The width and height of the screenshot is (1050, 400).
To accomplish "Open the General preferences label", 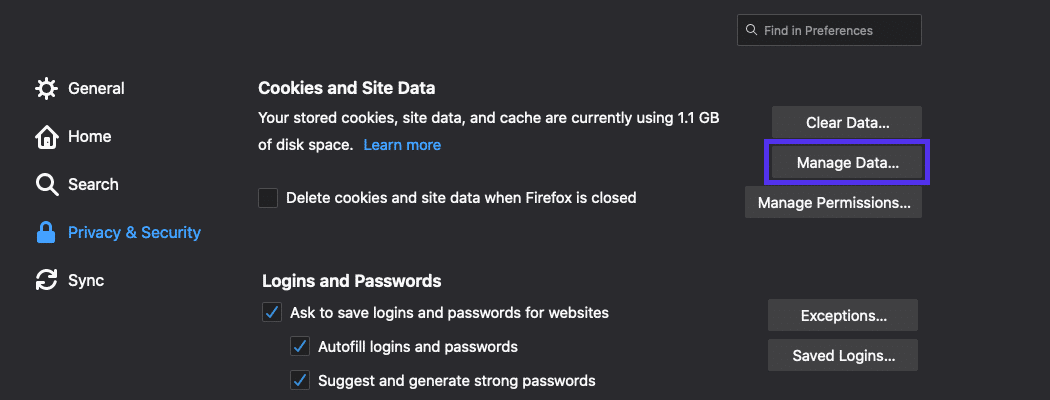I will coord(96,89).
